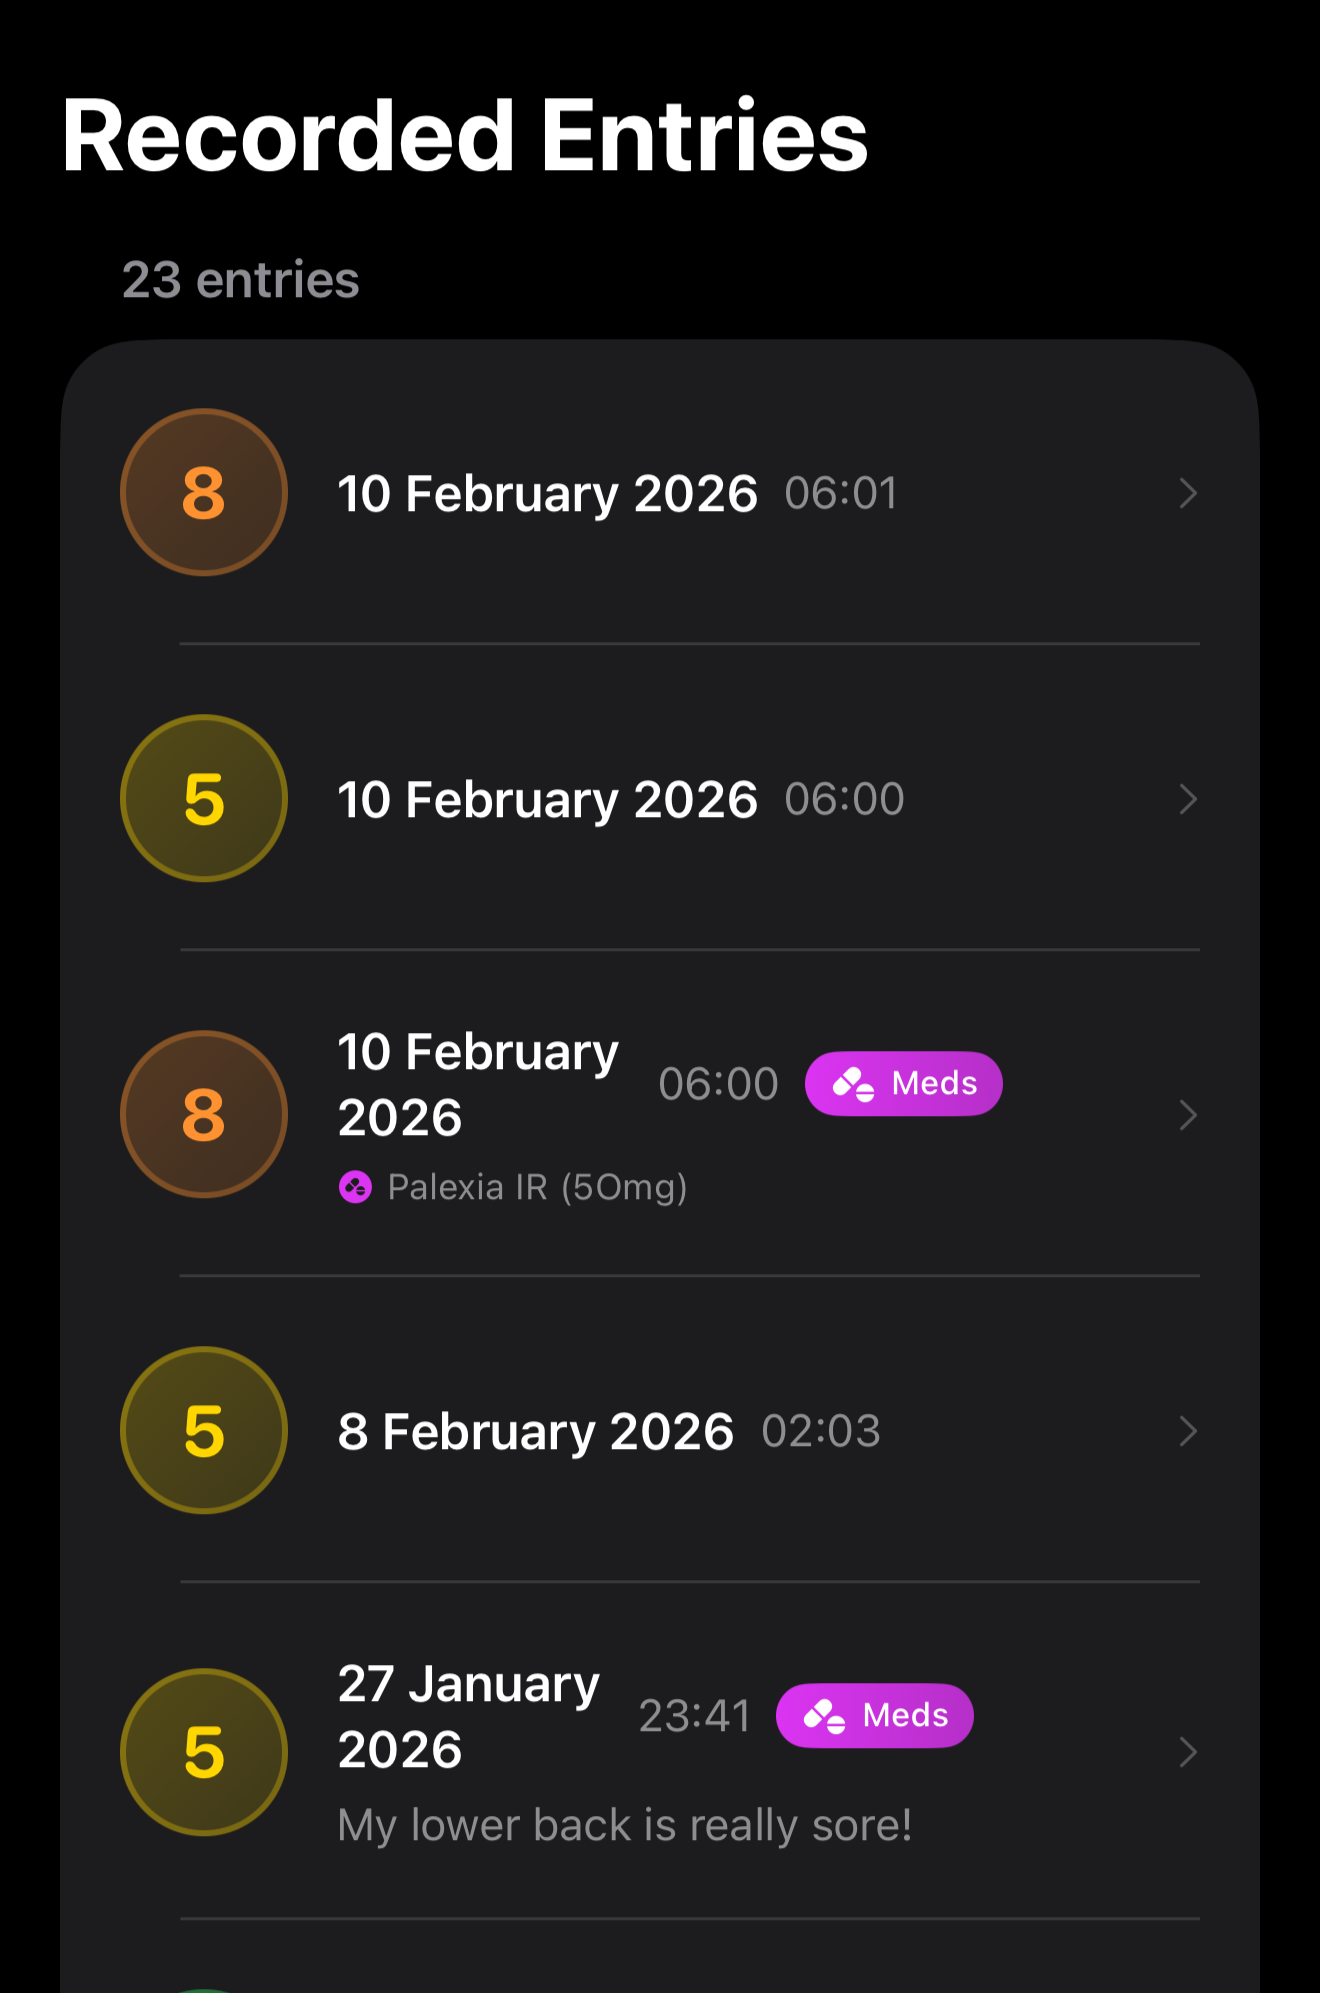Open chevron for 10 February 06:00 score-5 entry

click(1188, 799)
